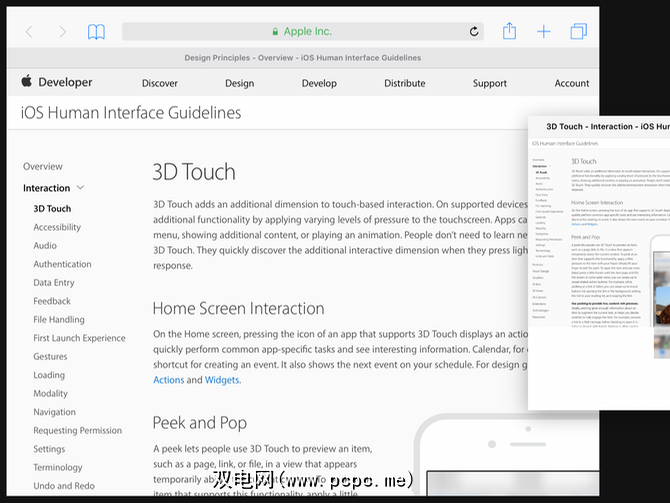670x503 pixels.
Task: Select the Interaction sidebar heading
Action: pyautogui.click(x=47, y=188)
